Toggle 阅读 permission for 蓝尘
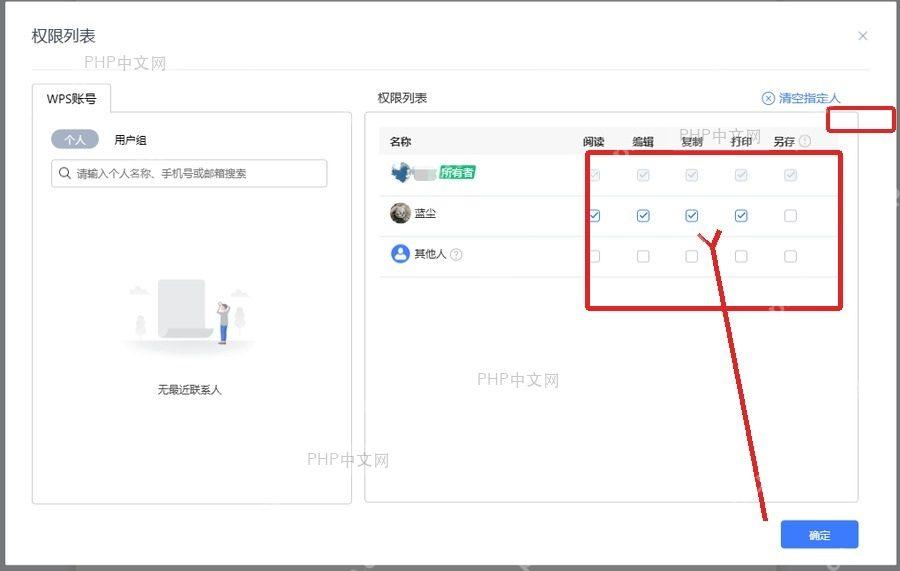900x571 pixels. pyautogui.click(x=594, y=215)
